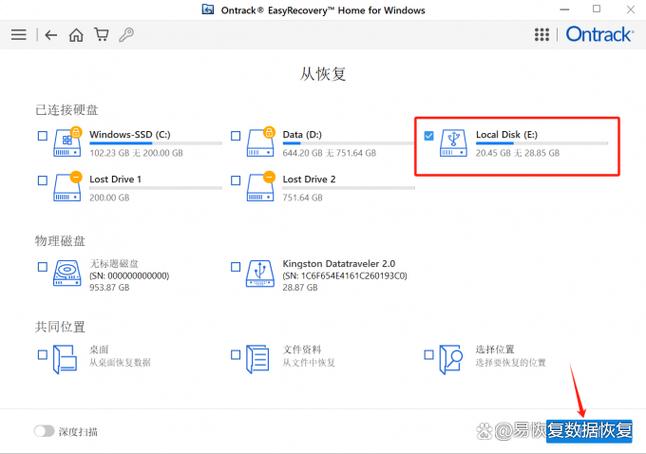Click the Lost Drive 1 label

coord(115,179)
